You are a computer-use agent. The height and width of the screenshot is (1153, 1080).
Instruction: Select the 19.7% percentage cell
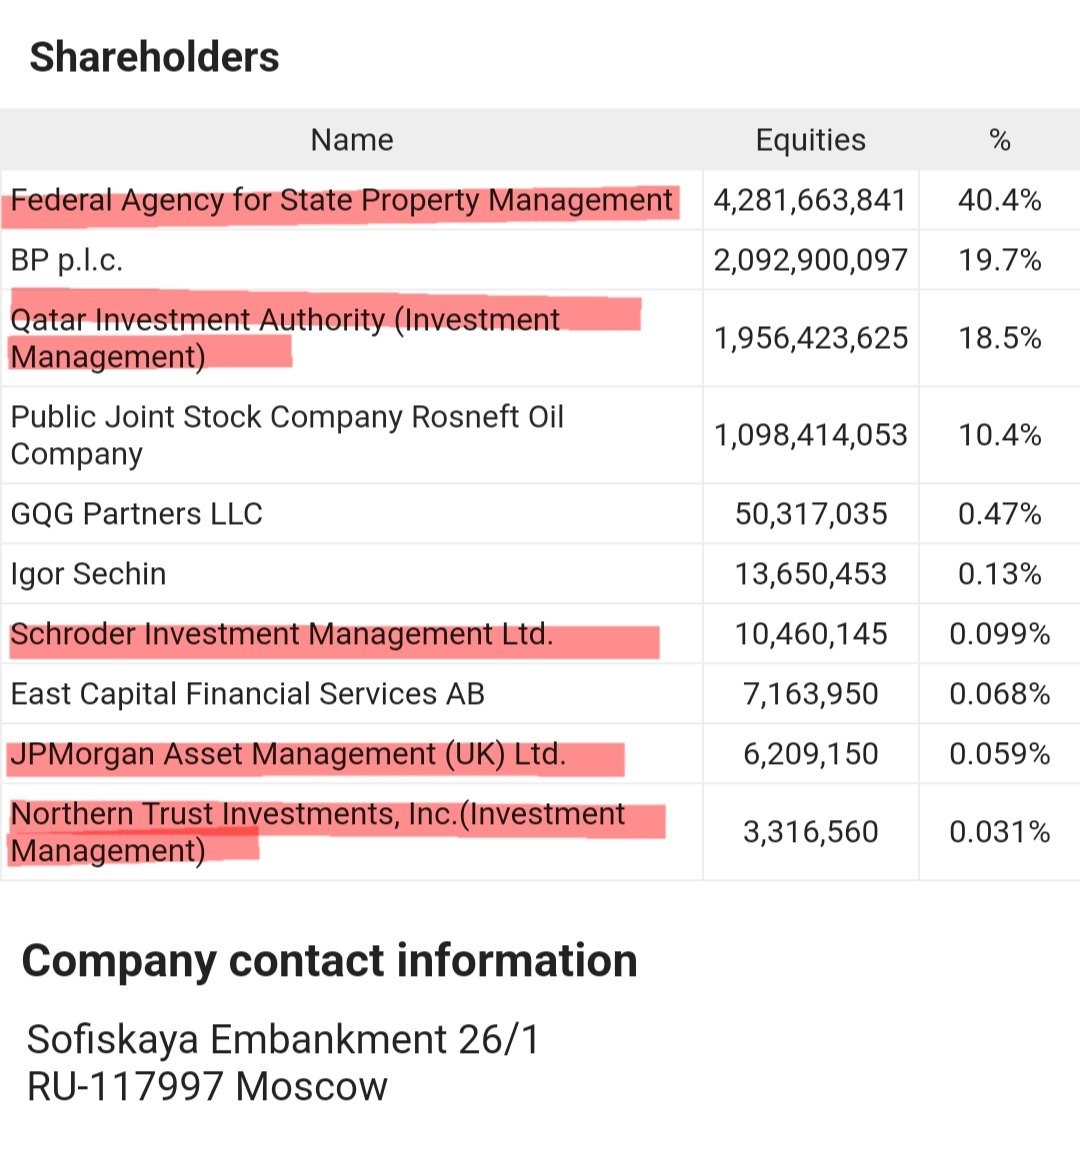pos(999,261)
